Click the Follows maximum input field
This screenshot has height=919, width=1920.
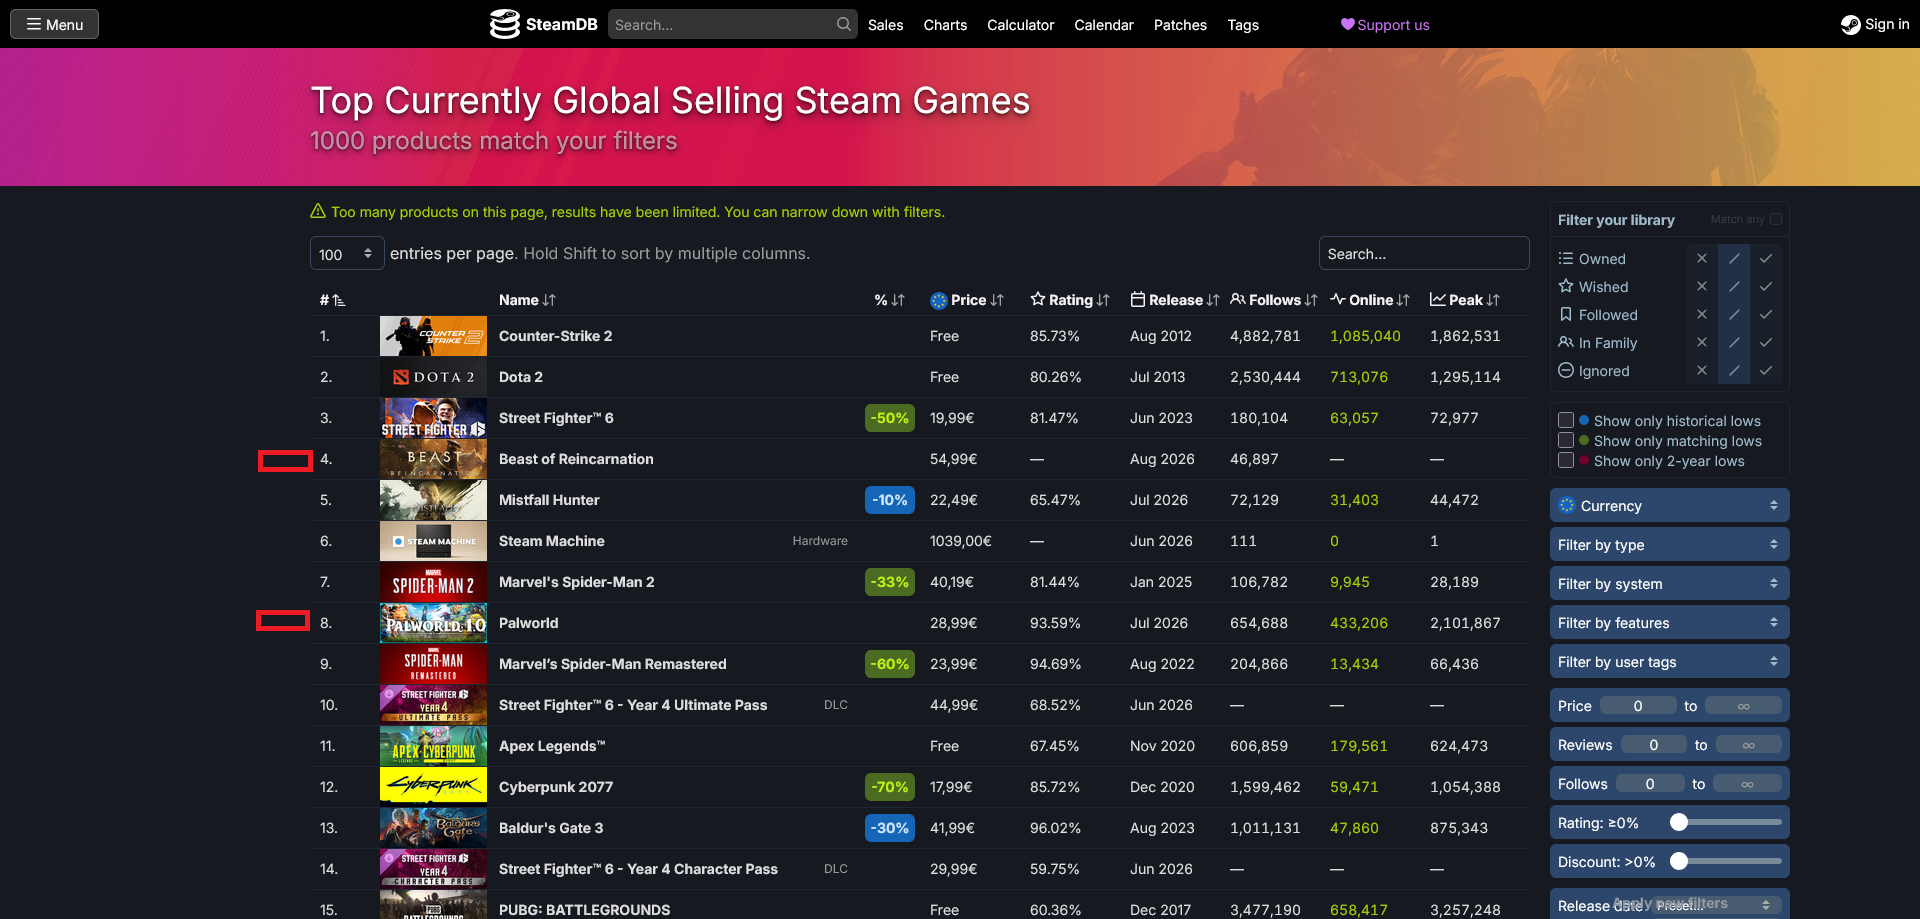(x=1747, y=784)
